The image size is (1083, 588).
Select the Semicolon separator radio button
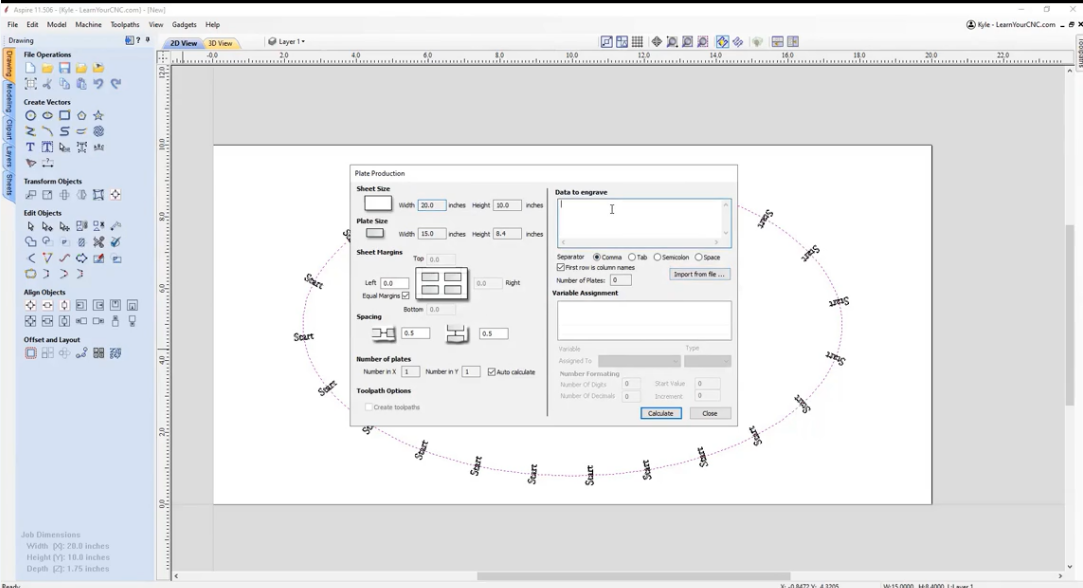[x=657, y=257]
